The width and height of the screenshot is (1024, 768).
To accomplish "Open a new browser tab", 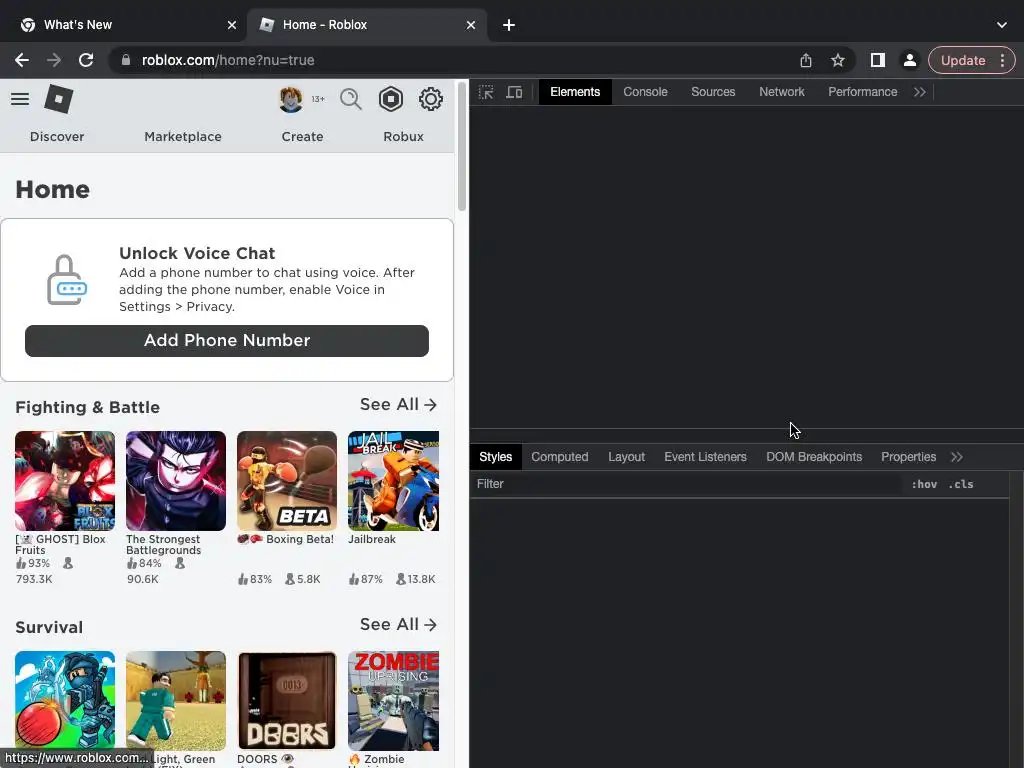I will coord(509,25).
